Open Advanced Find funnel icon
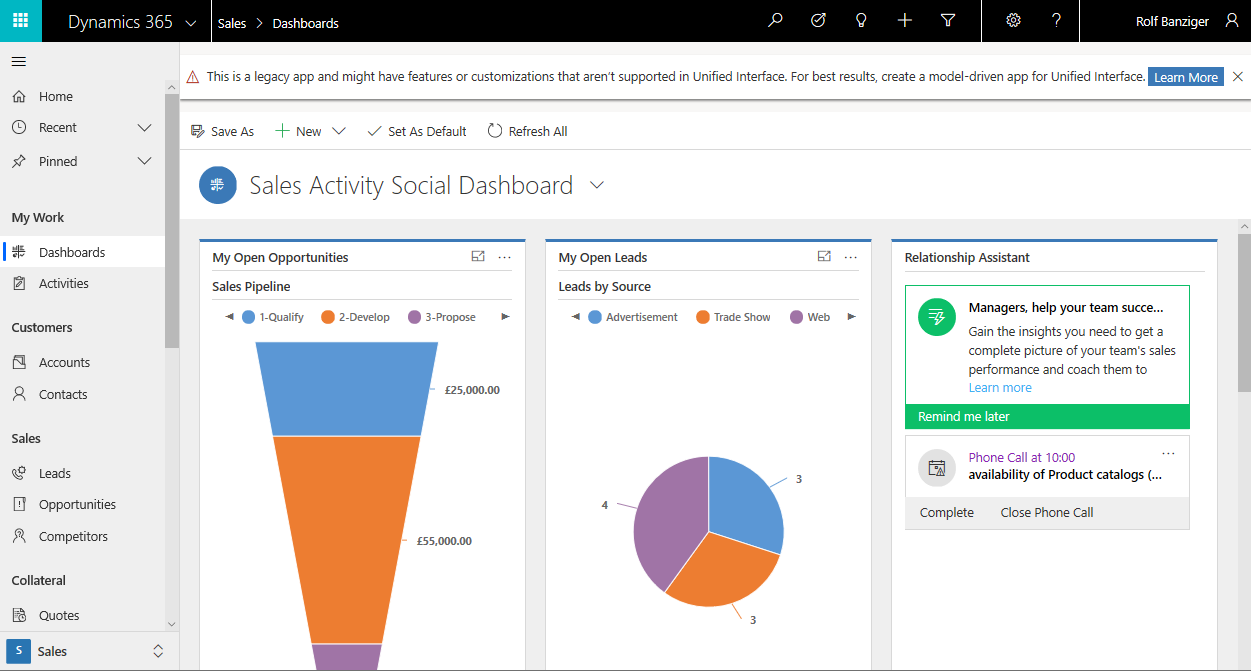This screenshot has height=671, width=1251. (x=948, y=21)
